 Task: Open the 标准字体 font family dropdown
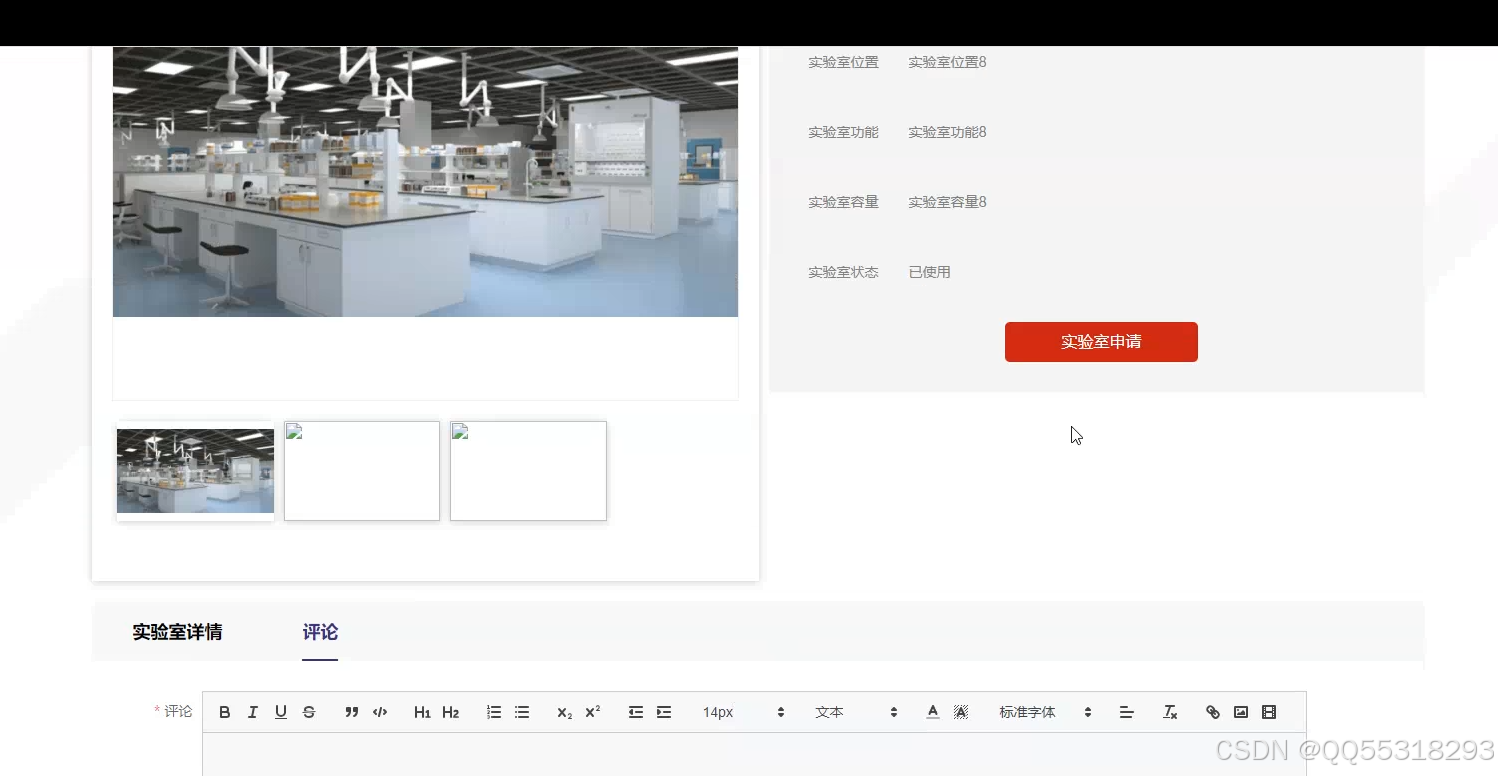pos(1027,711)
